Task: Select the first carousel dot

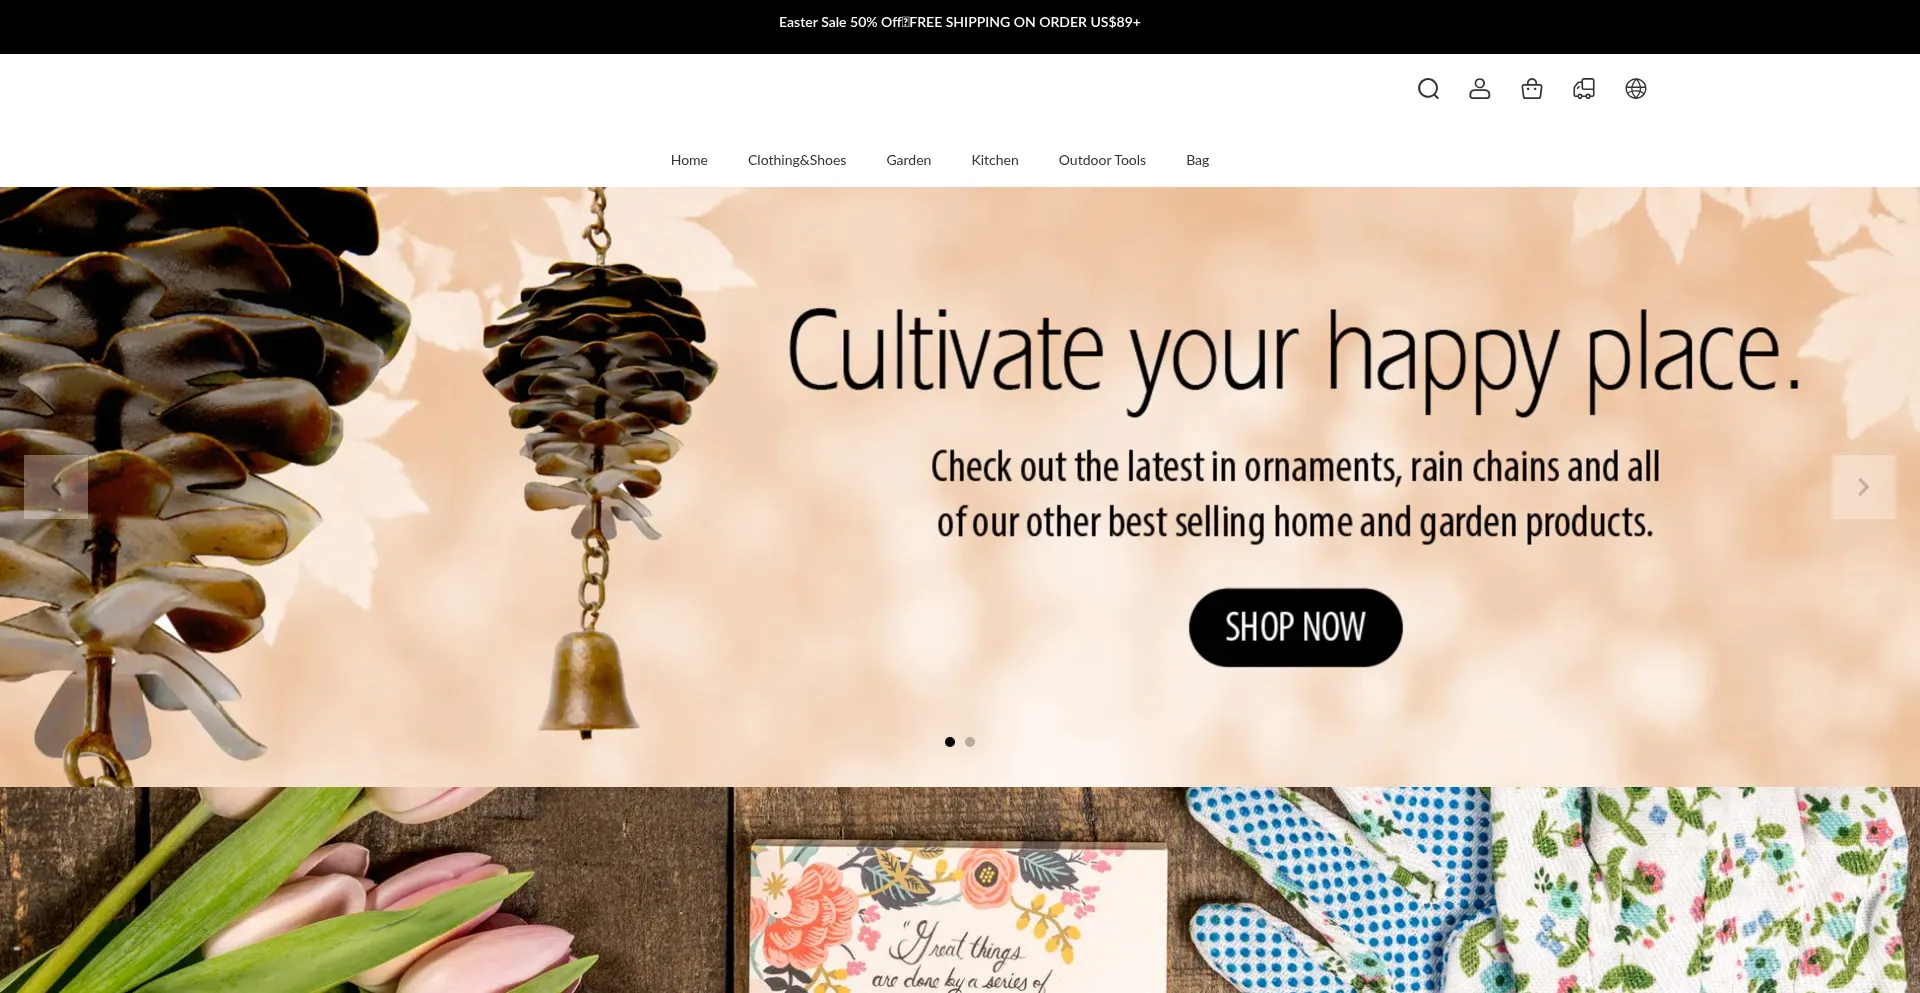Action: (x=950, y=742)
